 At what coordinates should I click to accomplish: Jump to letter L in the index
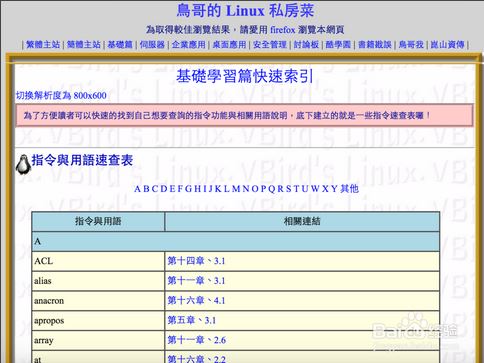[226, 189]
